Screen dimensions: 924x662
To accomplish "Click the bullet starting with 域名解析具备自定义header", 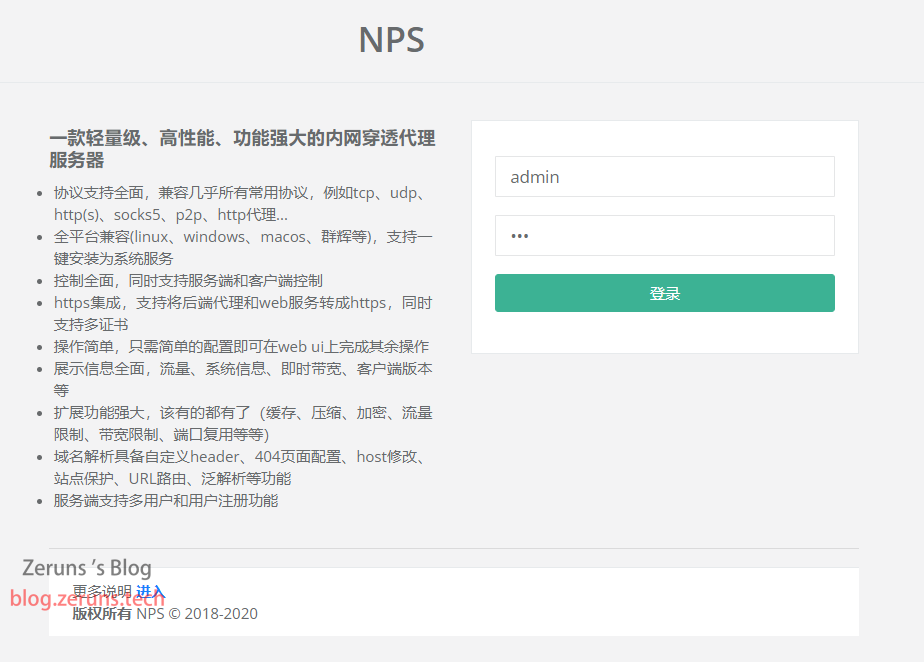I will [240, 467].
